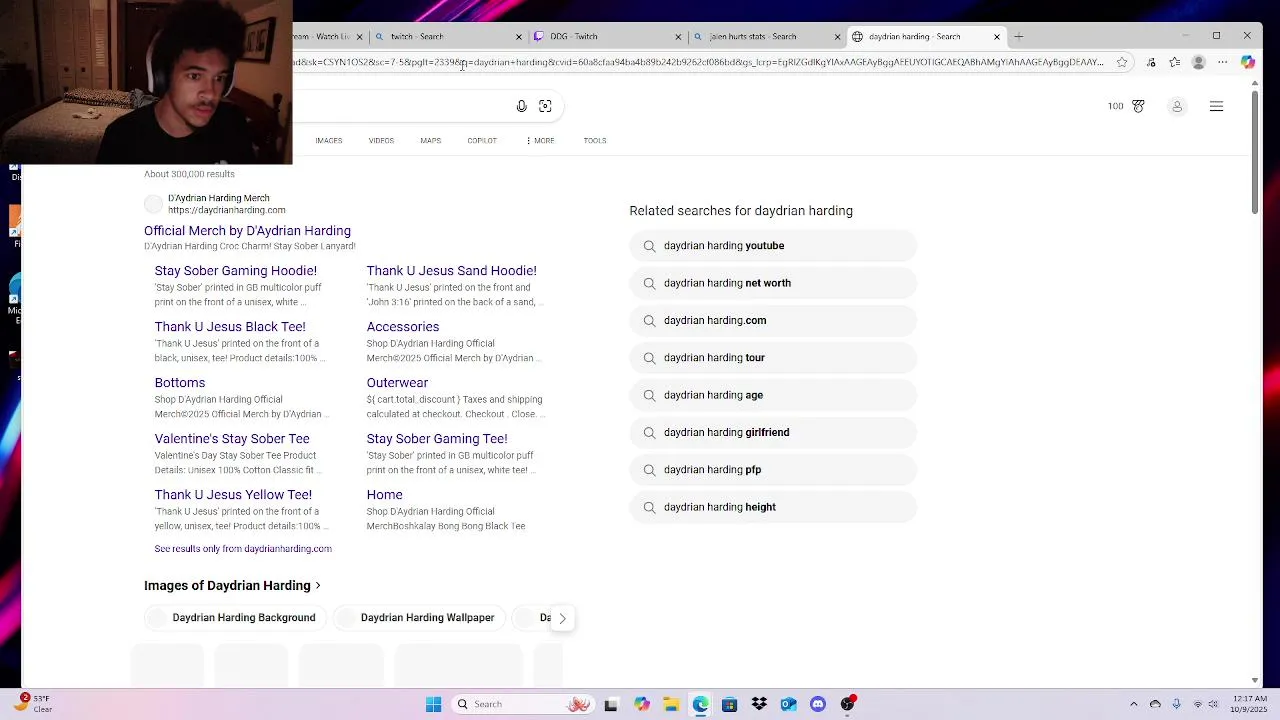Open Microsoft Store from the taskbar
This screenshot has height=720, width=1280.
click(x=729, y=705)
